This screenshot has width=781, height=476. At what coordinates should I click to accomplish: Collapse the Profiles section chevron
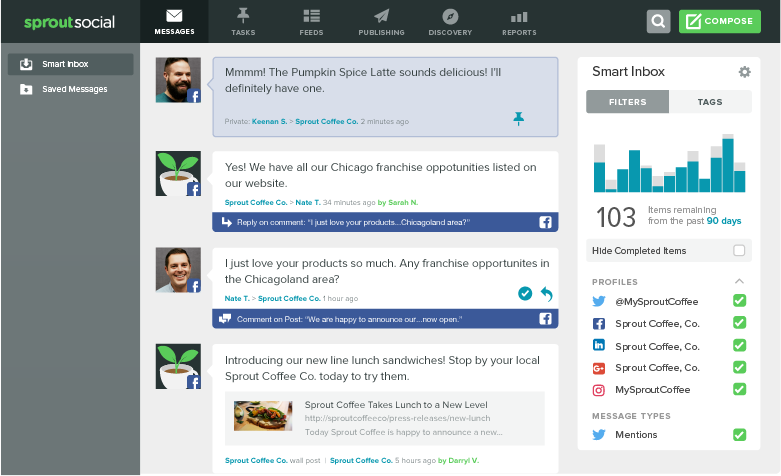click(x=739, y=281)
